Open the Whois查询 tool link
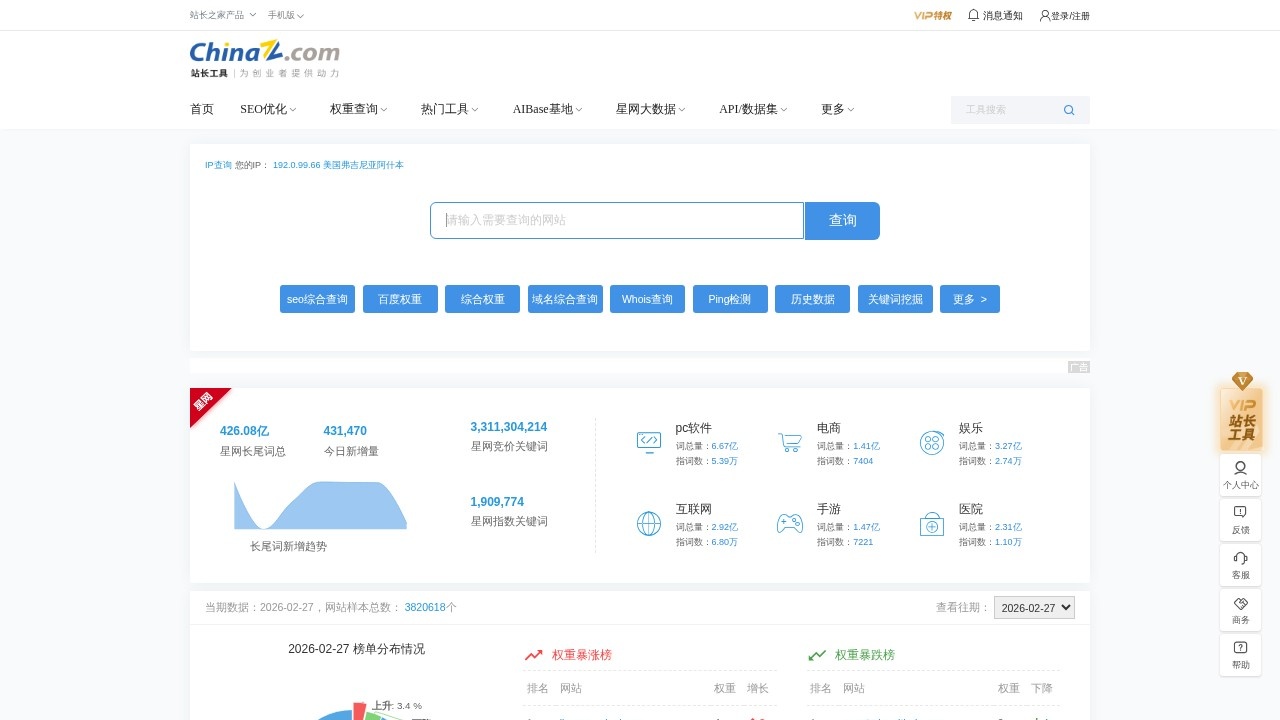Viewport: 1280px width, 720px height. (x=647, y=299)
